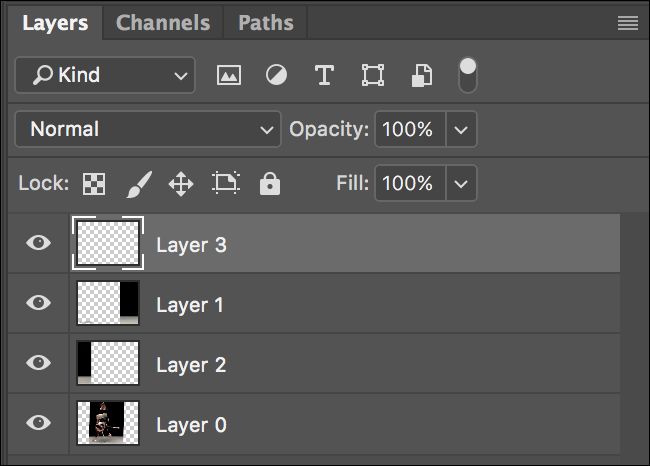Filter for shape layers icon
The height and width of the screenshot is (466, 650).
coord(373,75)
